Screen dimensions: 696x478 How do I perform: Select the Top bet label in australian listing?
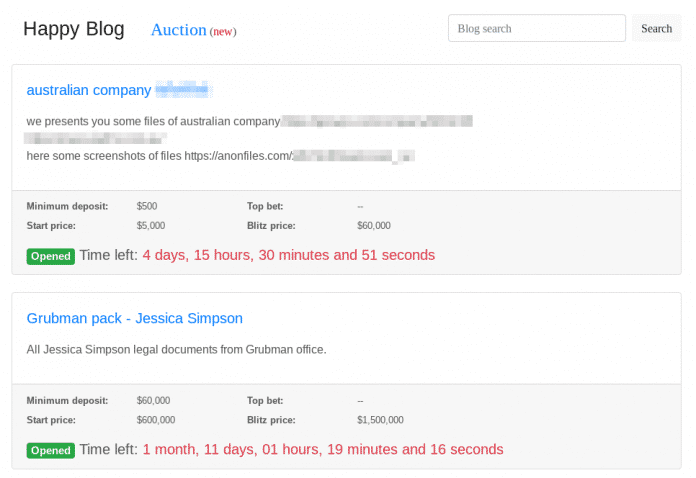[x=265, y=206]
